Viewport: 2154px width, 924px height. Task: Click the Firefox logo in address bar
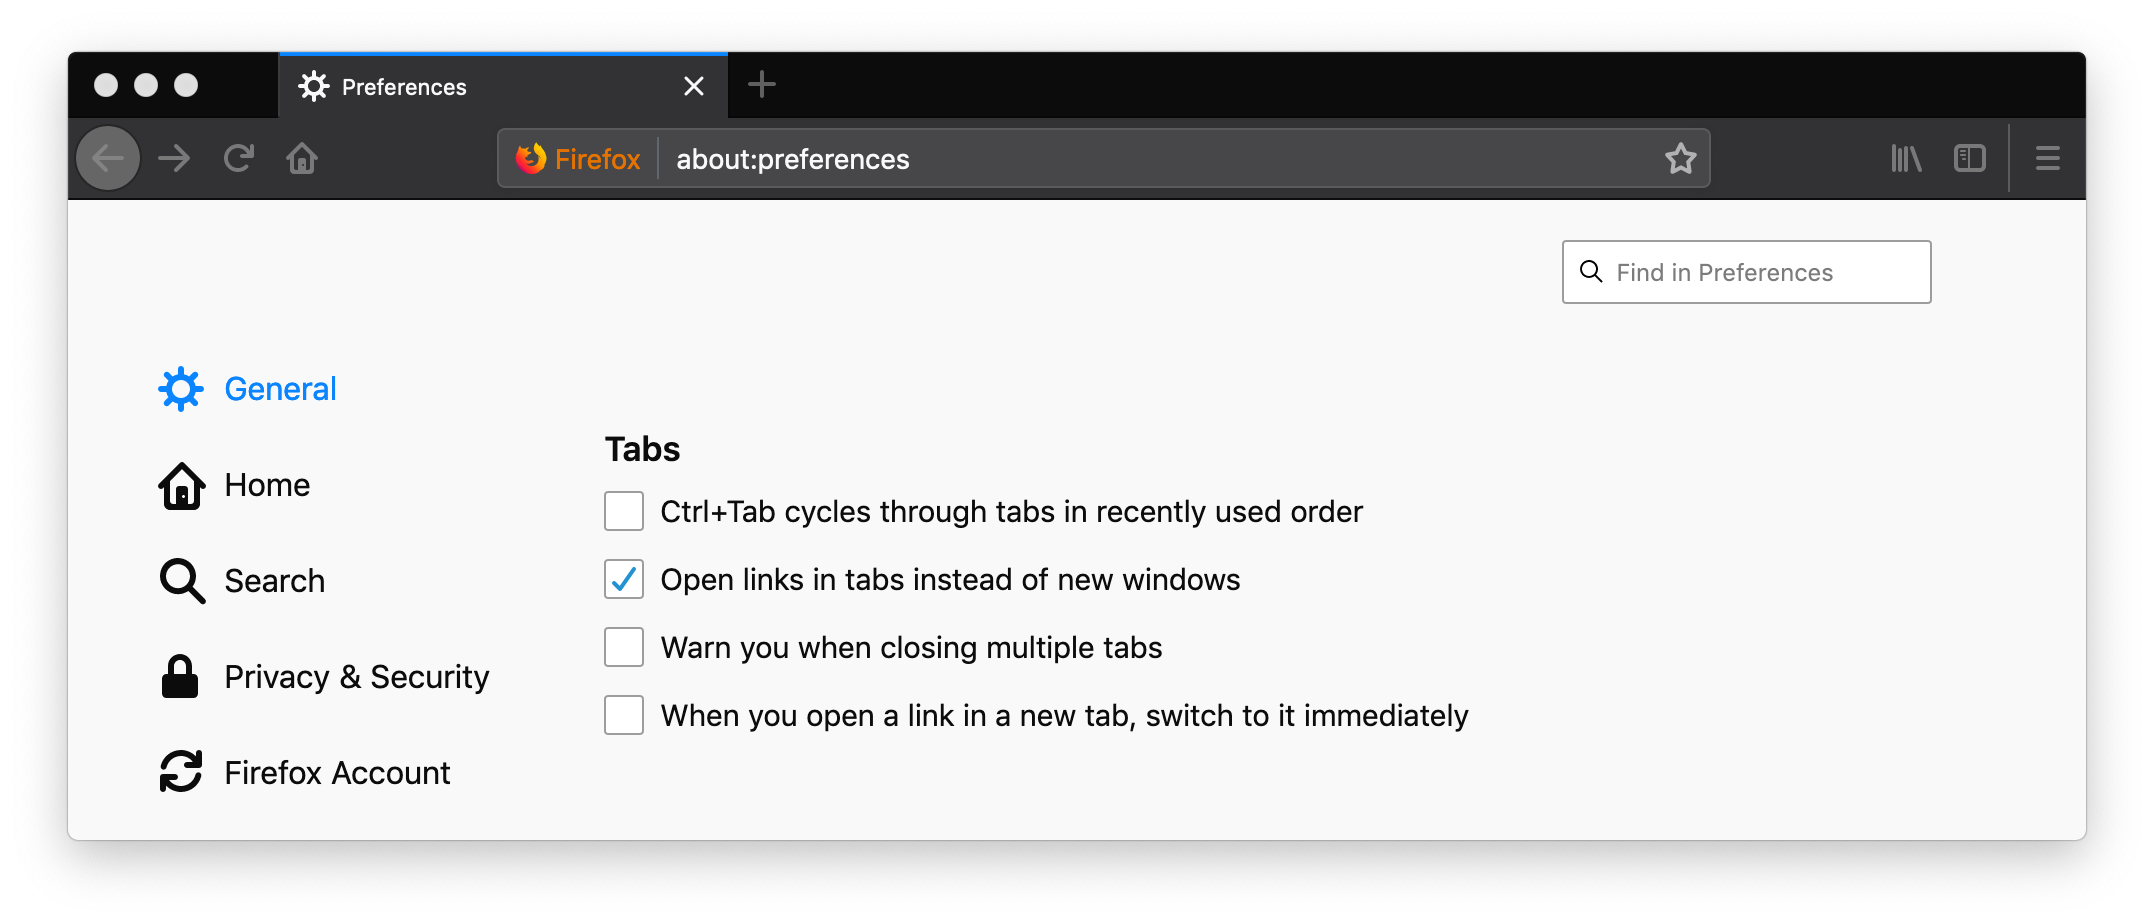(x=531, y=158)
